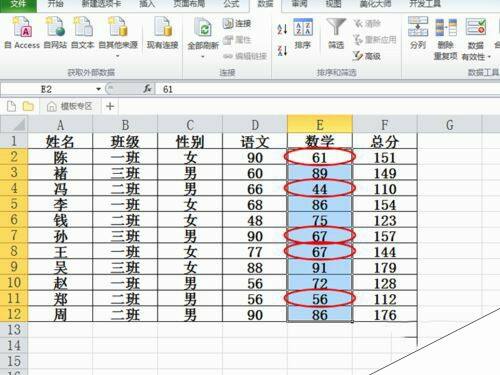Click Text to Columns (分列)
Viewport: 500px width, 375px height.
tap(418, 33)
